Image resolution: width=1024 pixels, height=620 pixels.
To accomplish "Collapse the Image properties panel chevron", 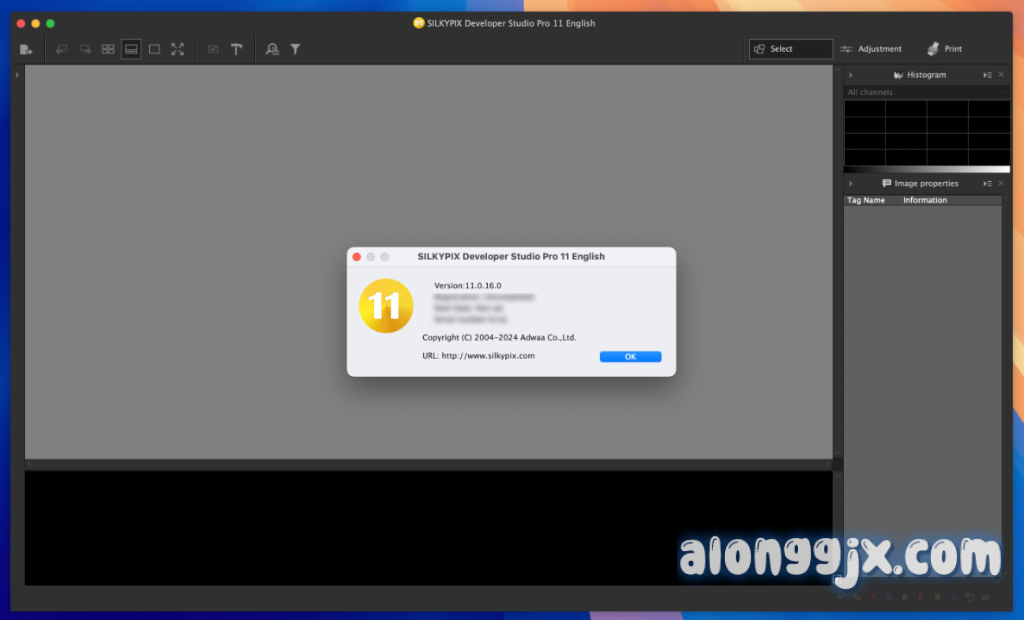I will click(850, 184).
